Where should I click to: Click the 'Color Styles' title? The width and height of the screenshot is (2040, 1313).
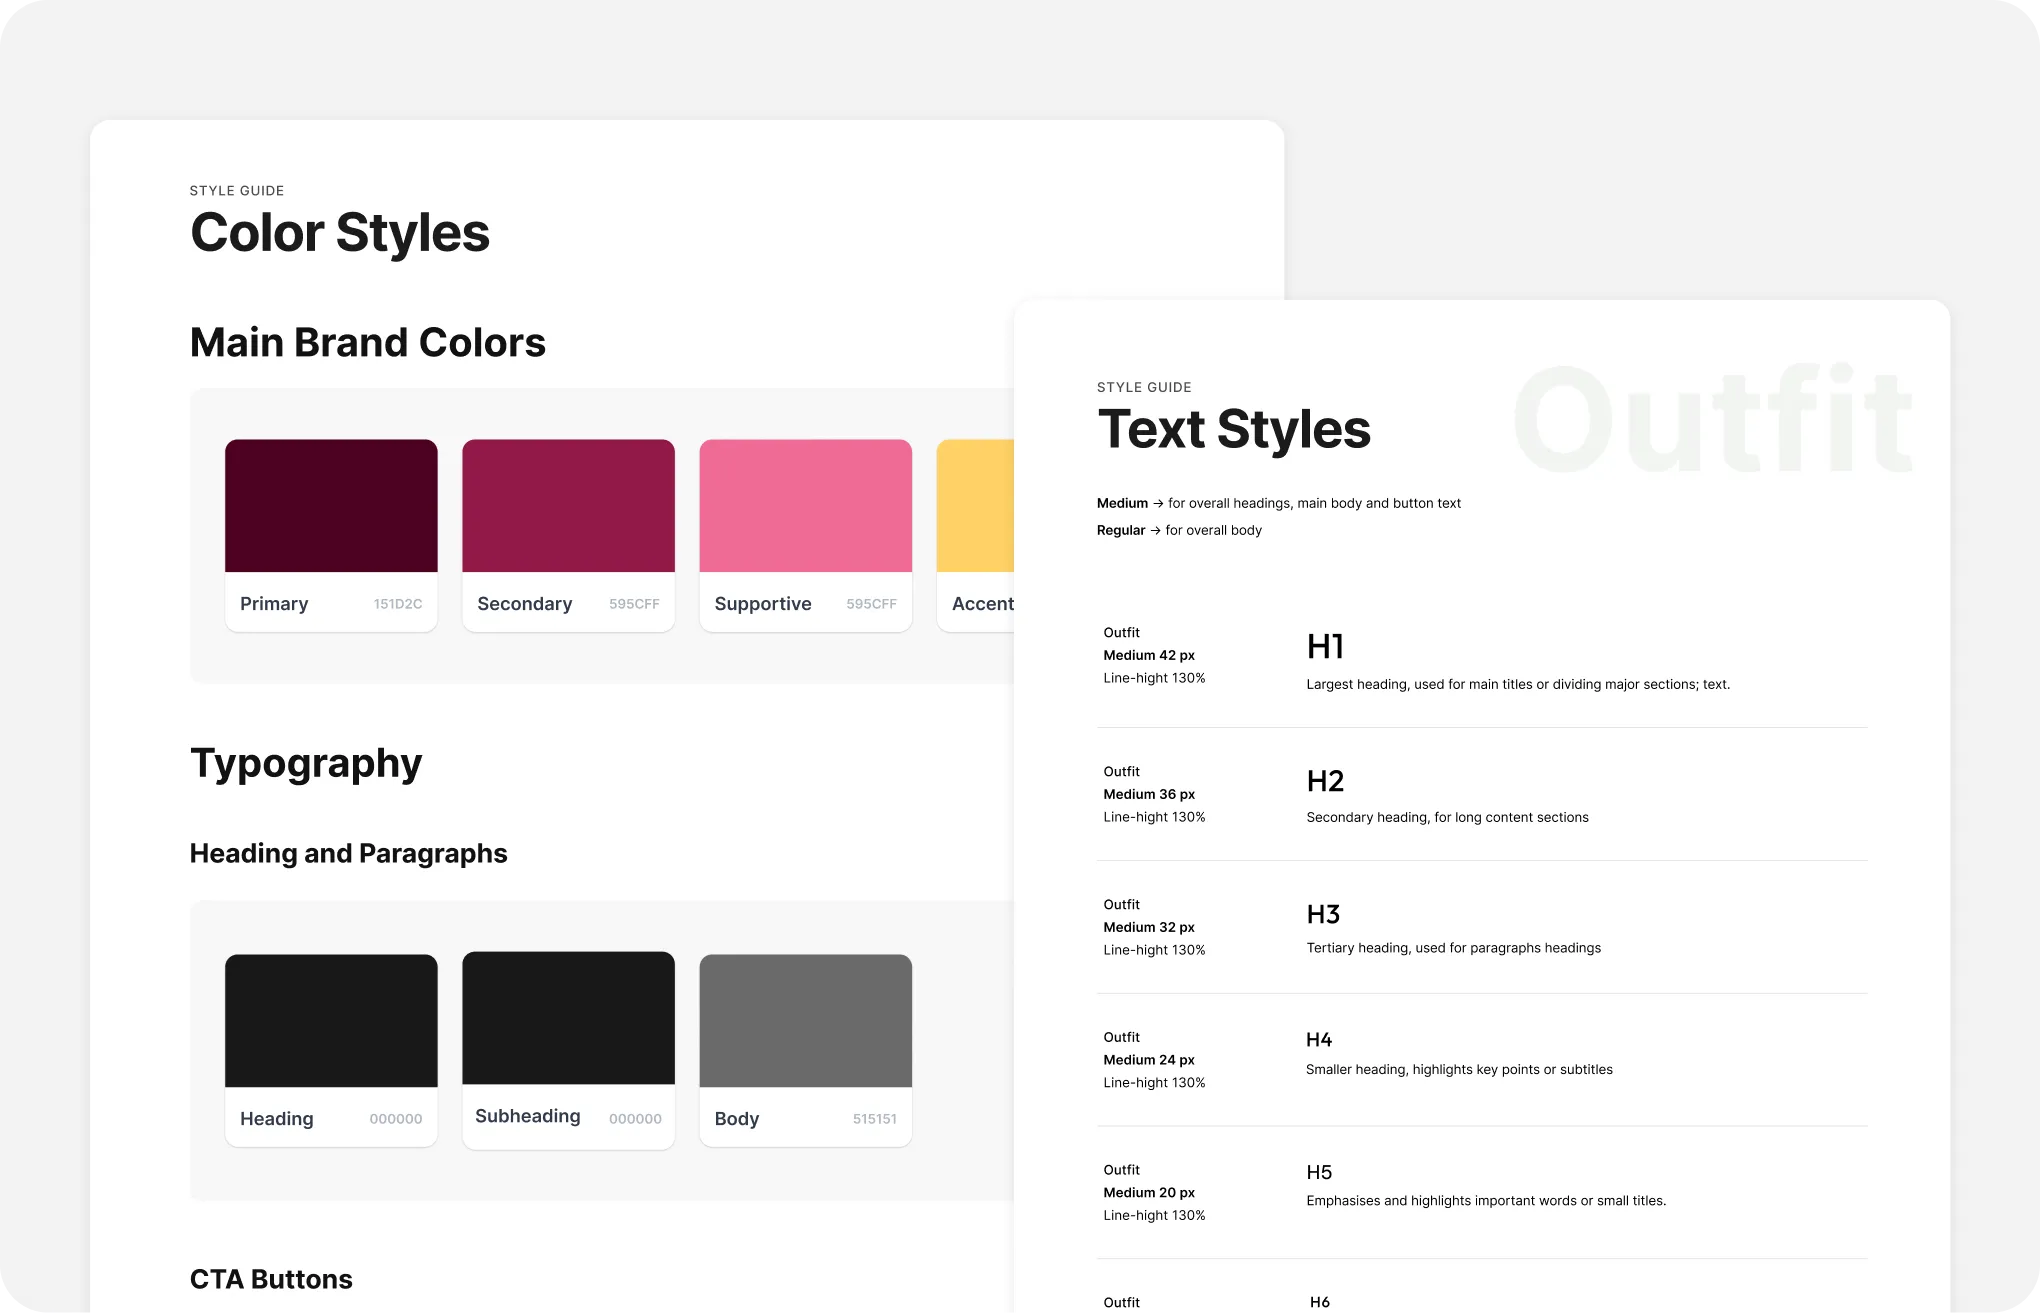tap(340, 233)
